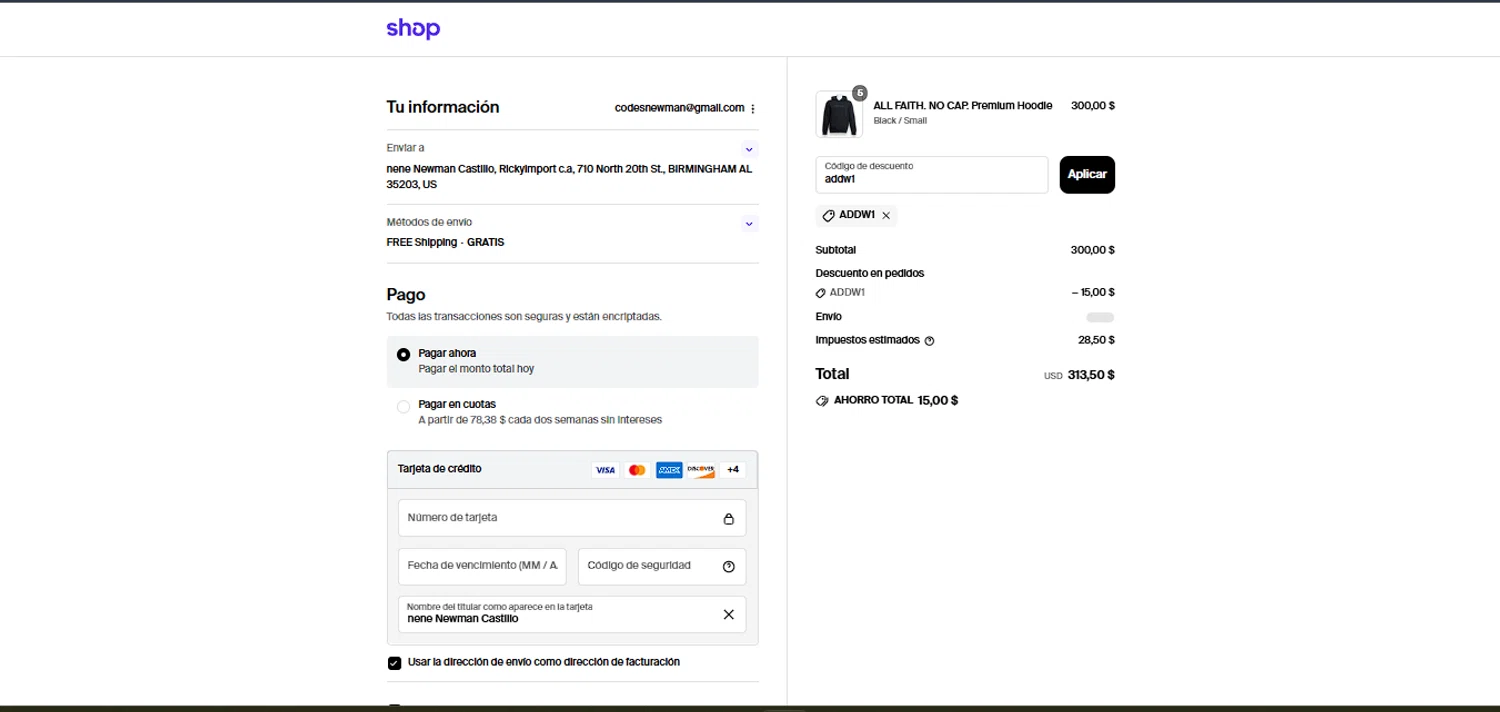Viewport: 1500px width, 712px height.
Task: Open the account options menu beside the email
Action: point(753,108)
